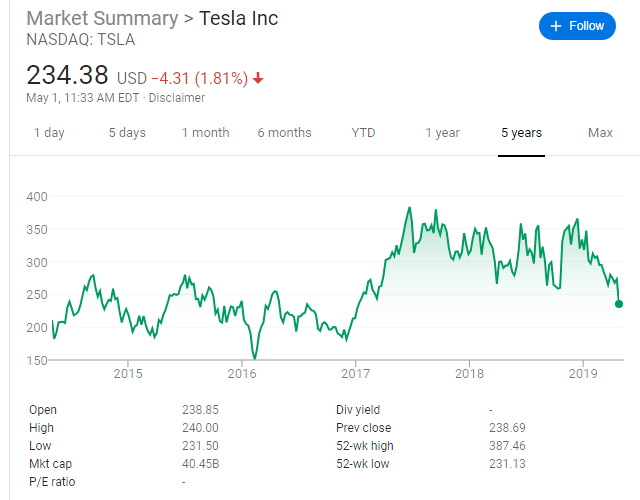Switch to the 1 month range
The width and height of the screenshot is (640, 500).
point(205,133)
